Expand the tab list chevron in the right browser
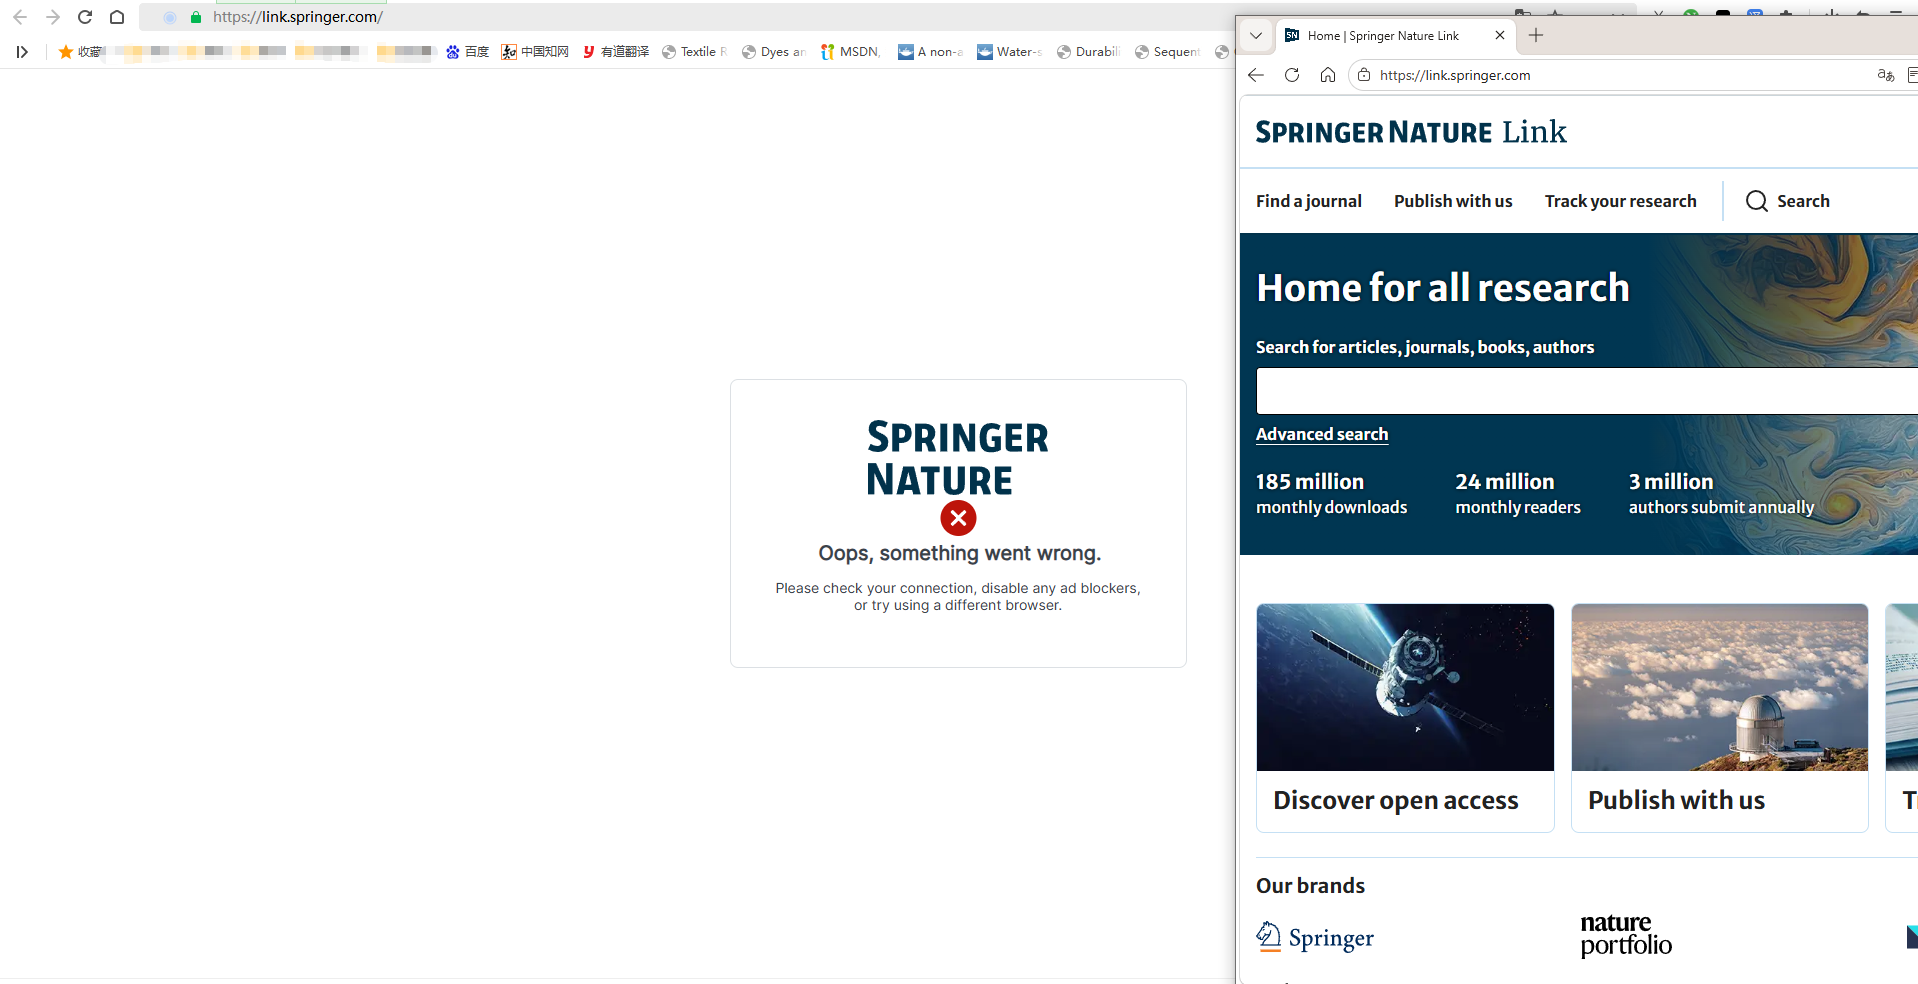Screen dimensions: 1918x984 click(x=1256, y=35)
